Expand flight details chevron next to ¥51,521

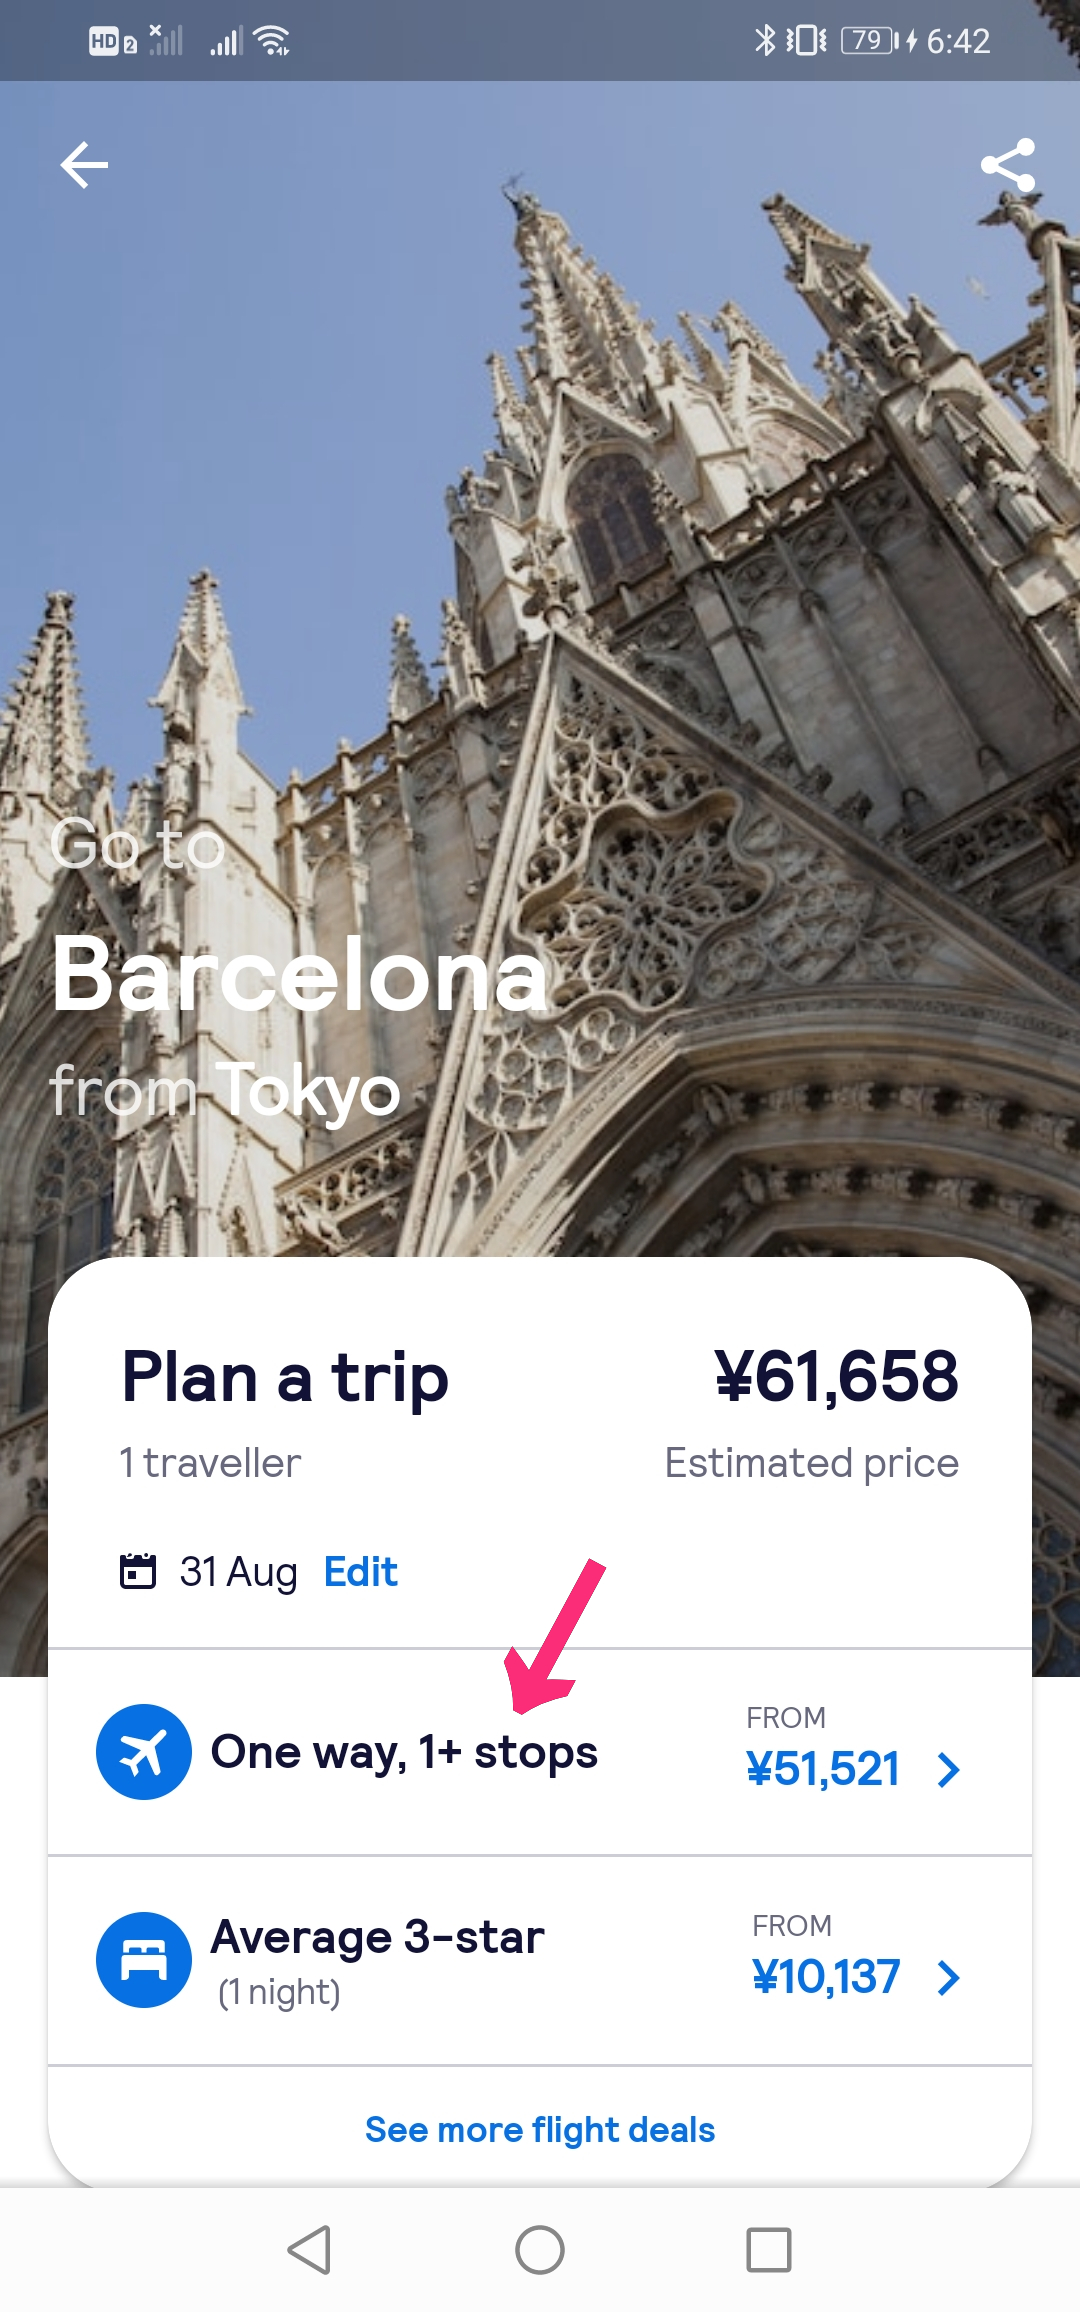[949, 1770]
